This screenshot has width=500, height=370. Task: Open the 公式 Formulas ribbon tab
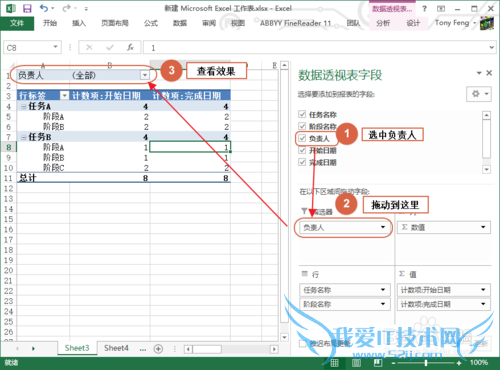(x=151, y=23)
